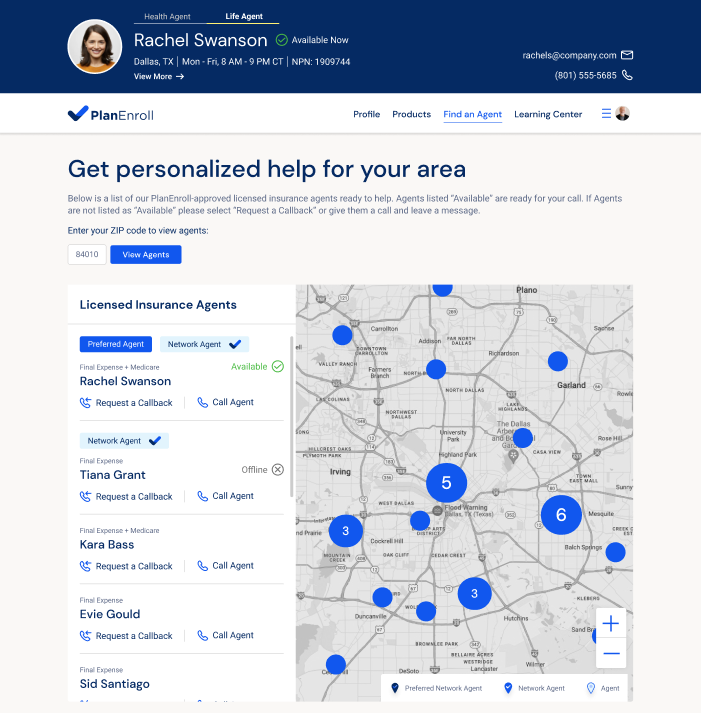The image size is (701, 713).
Task: Click callback phone icon for Kara Bass
Action: (x=85, y=566)
